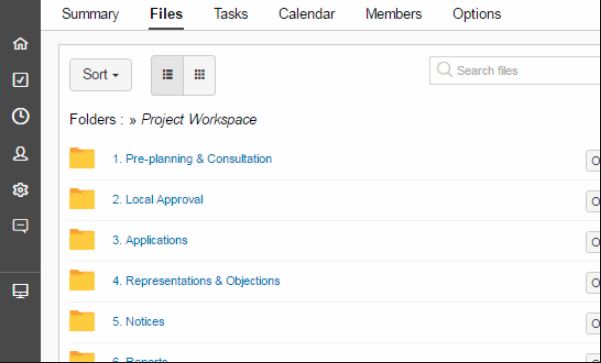Screen dimensions: 601x363
Task: Open the user profile sidebar icon
Action: (20, 153)
